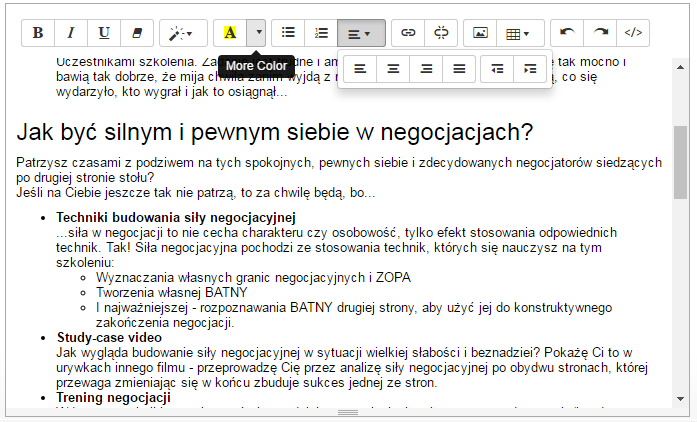This screenshot has width=697, height=422.
Task: Toggle italic formatting
Action: coord(71,33)
